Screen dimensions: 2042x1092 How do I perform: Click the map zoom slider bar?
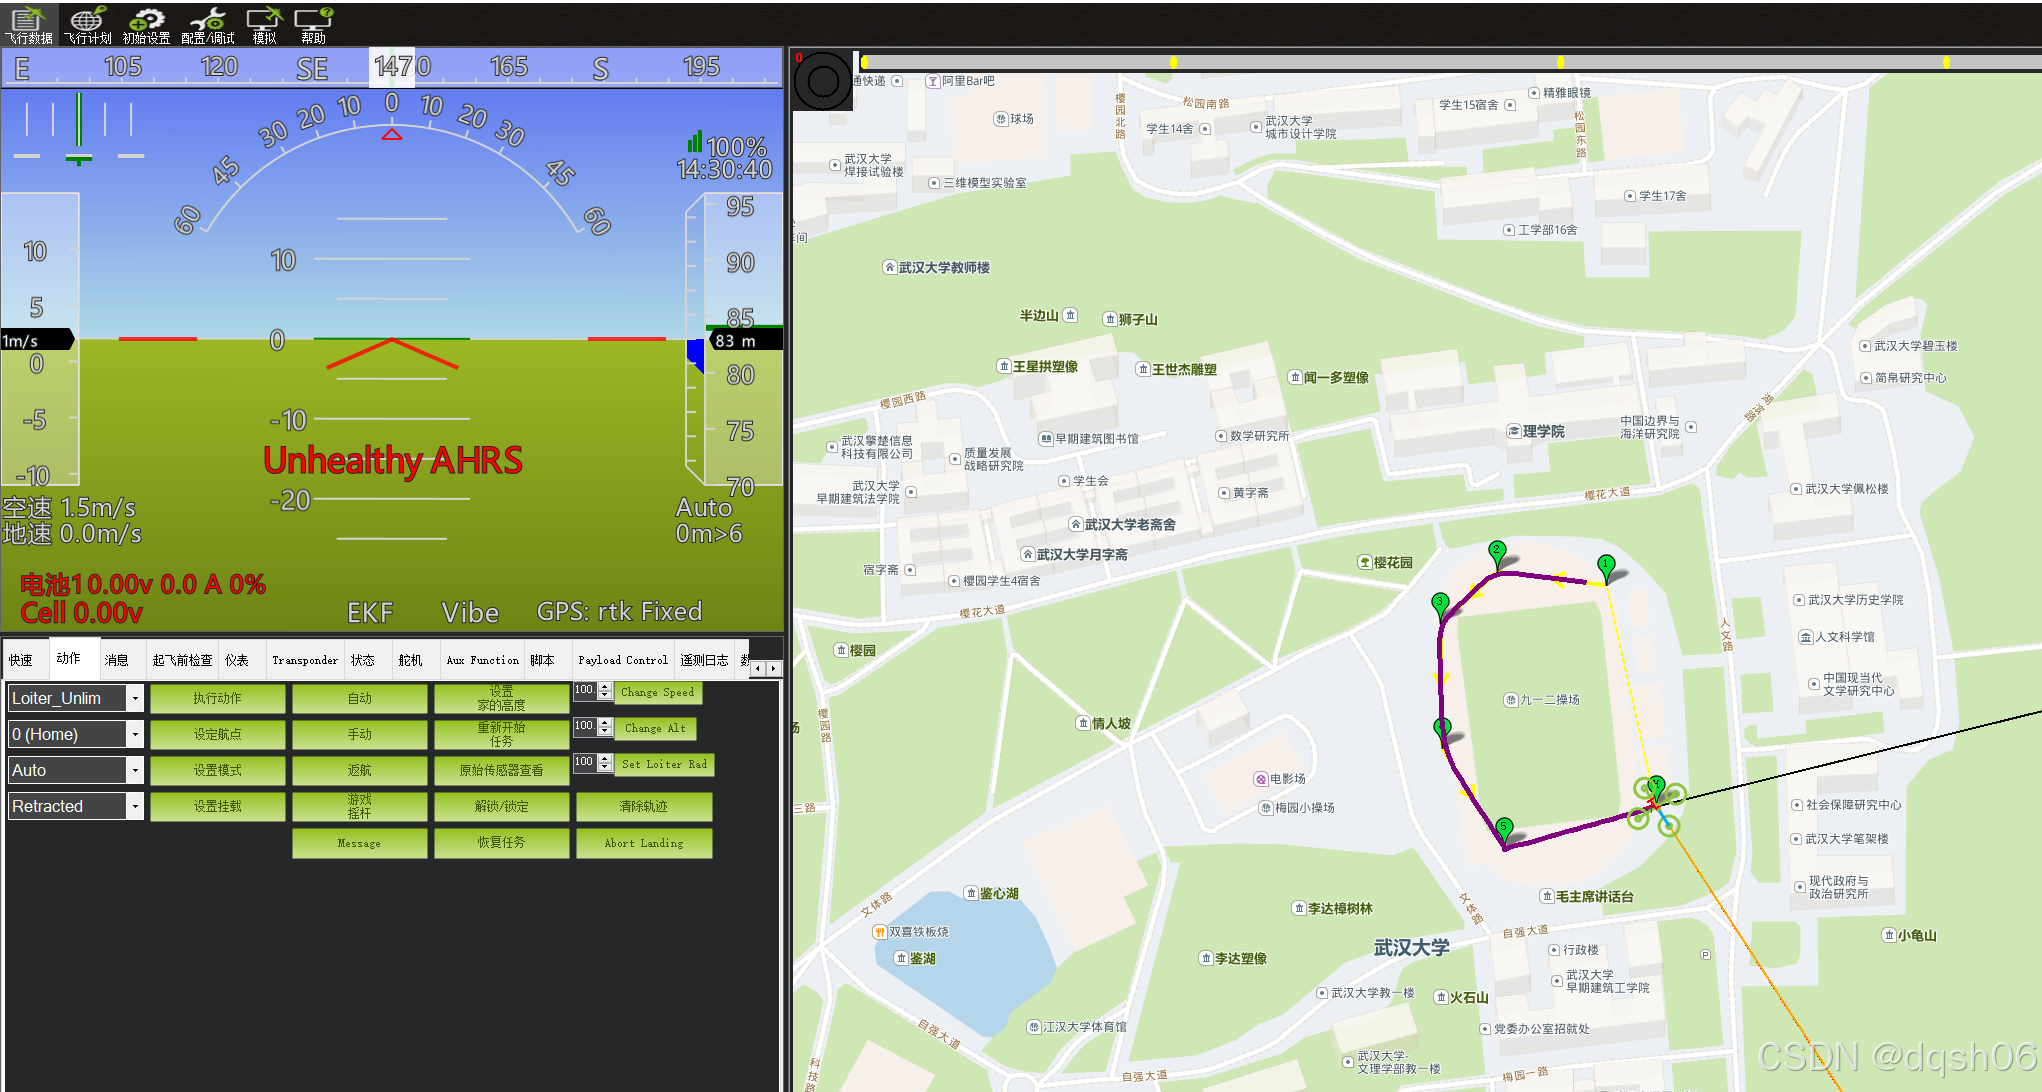pyautogui.click(x=1400, y=62)
